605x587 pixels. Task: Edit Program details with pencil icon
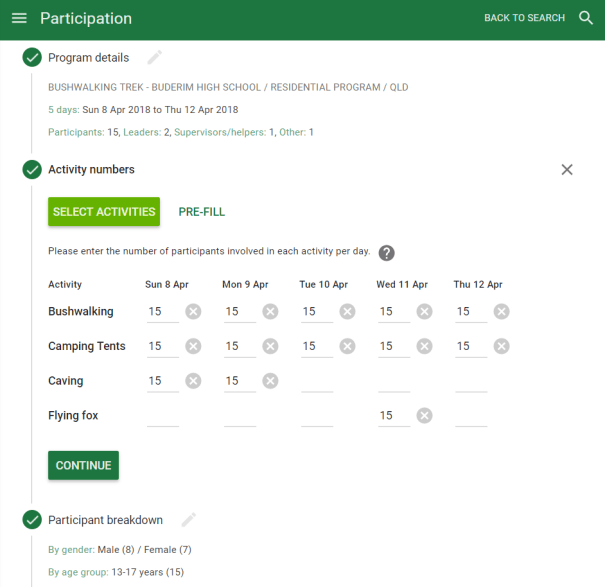tap(154, 58)
